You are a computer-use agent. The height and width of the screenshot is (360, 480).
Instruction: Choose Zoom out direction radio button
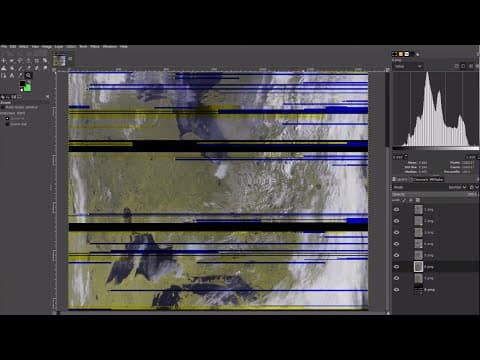pos(7,124)
